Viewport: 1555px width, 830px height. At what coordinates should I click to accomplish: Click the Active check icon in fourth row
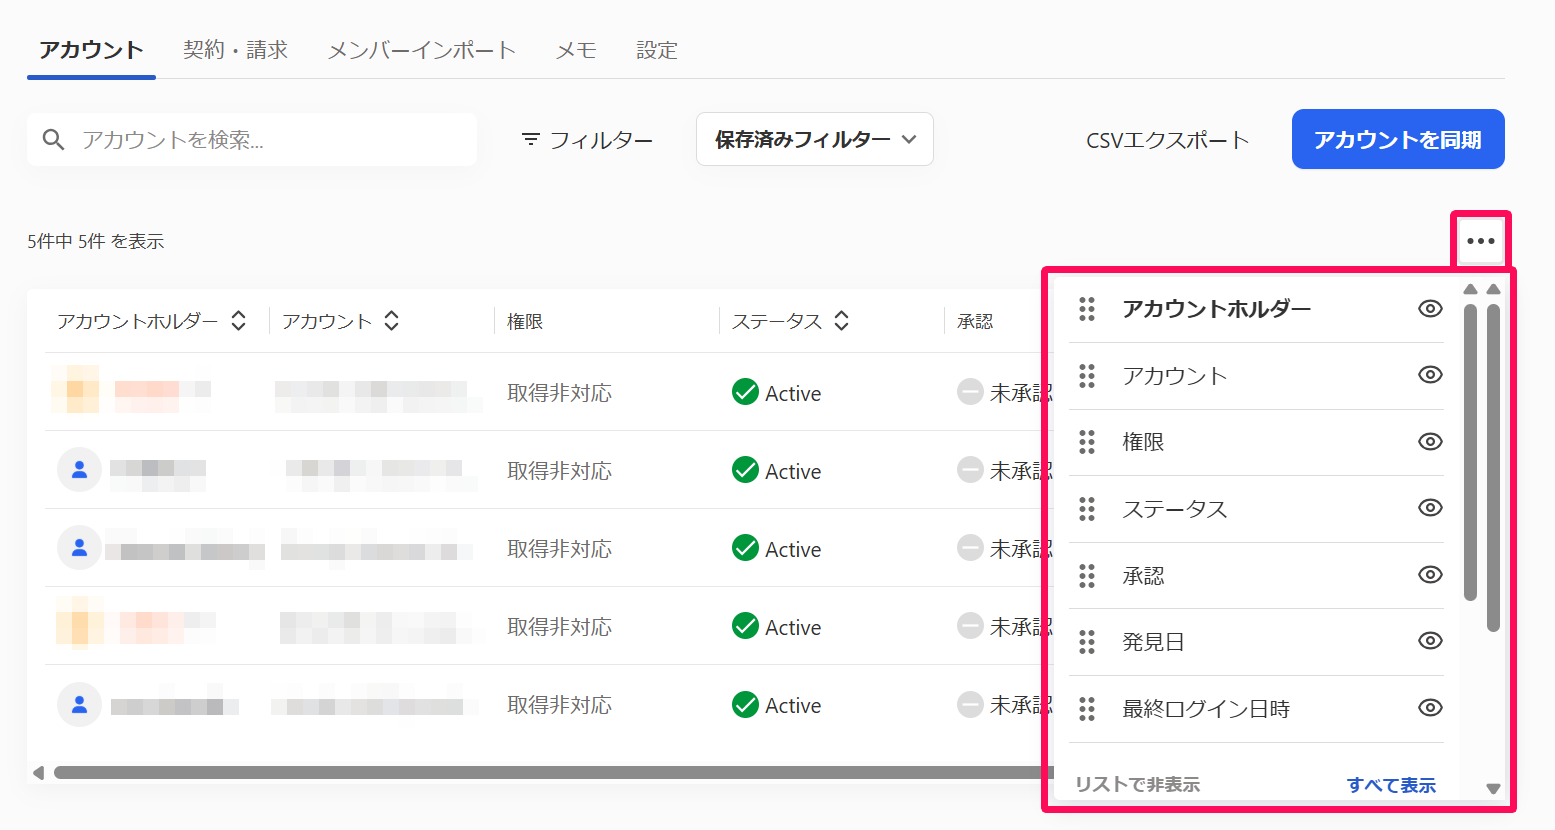[745, 626]
